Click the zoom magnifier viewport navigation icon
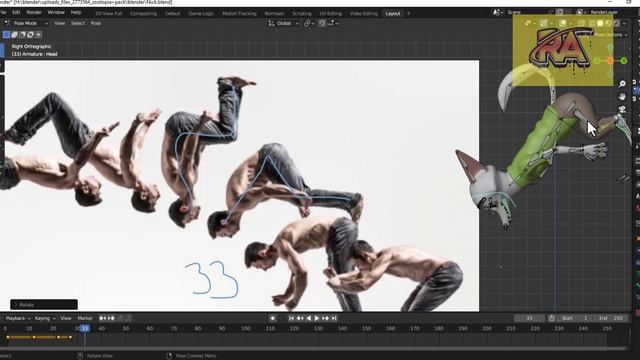 pos(622,84)
